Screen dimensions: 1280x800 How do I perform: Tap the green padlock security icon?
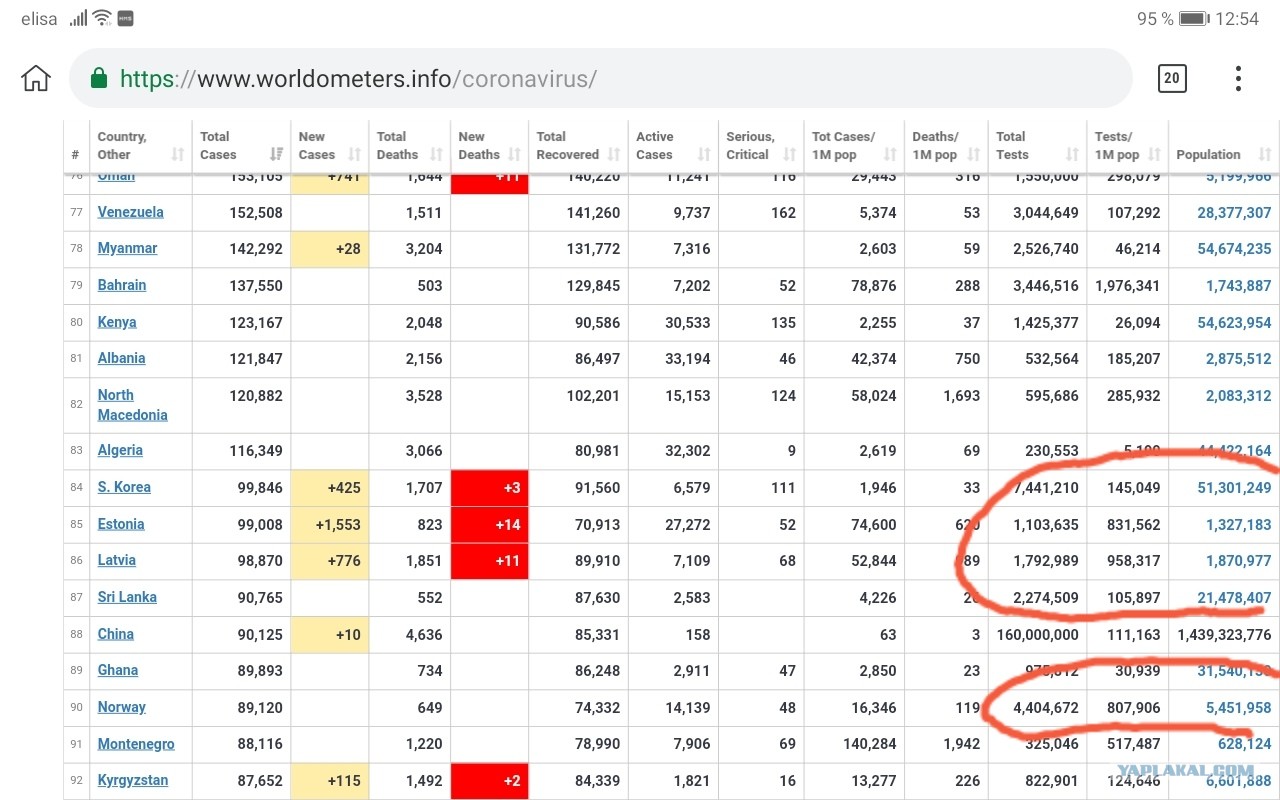pyautogui.click(x=98, y=78)
